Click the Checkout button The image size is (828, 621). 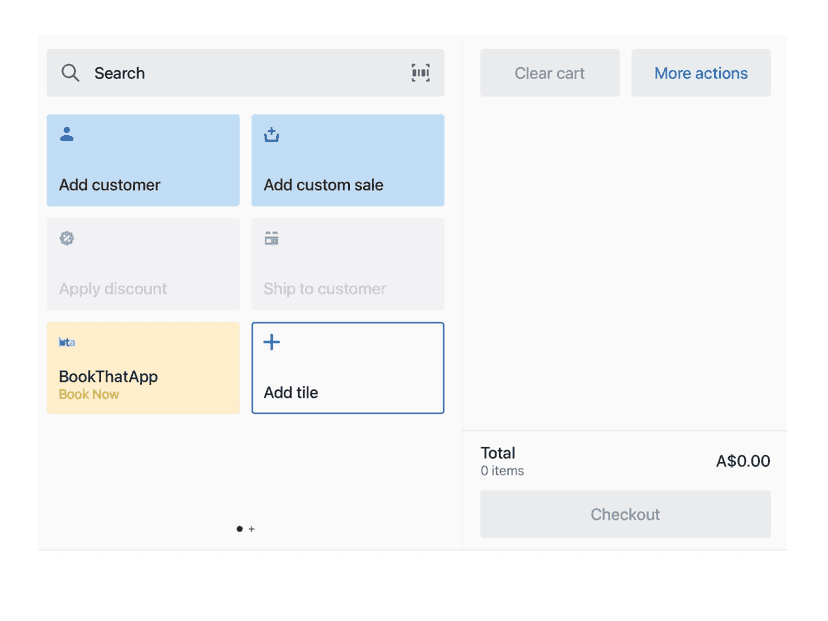click(625, 514)
